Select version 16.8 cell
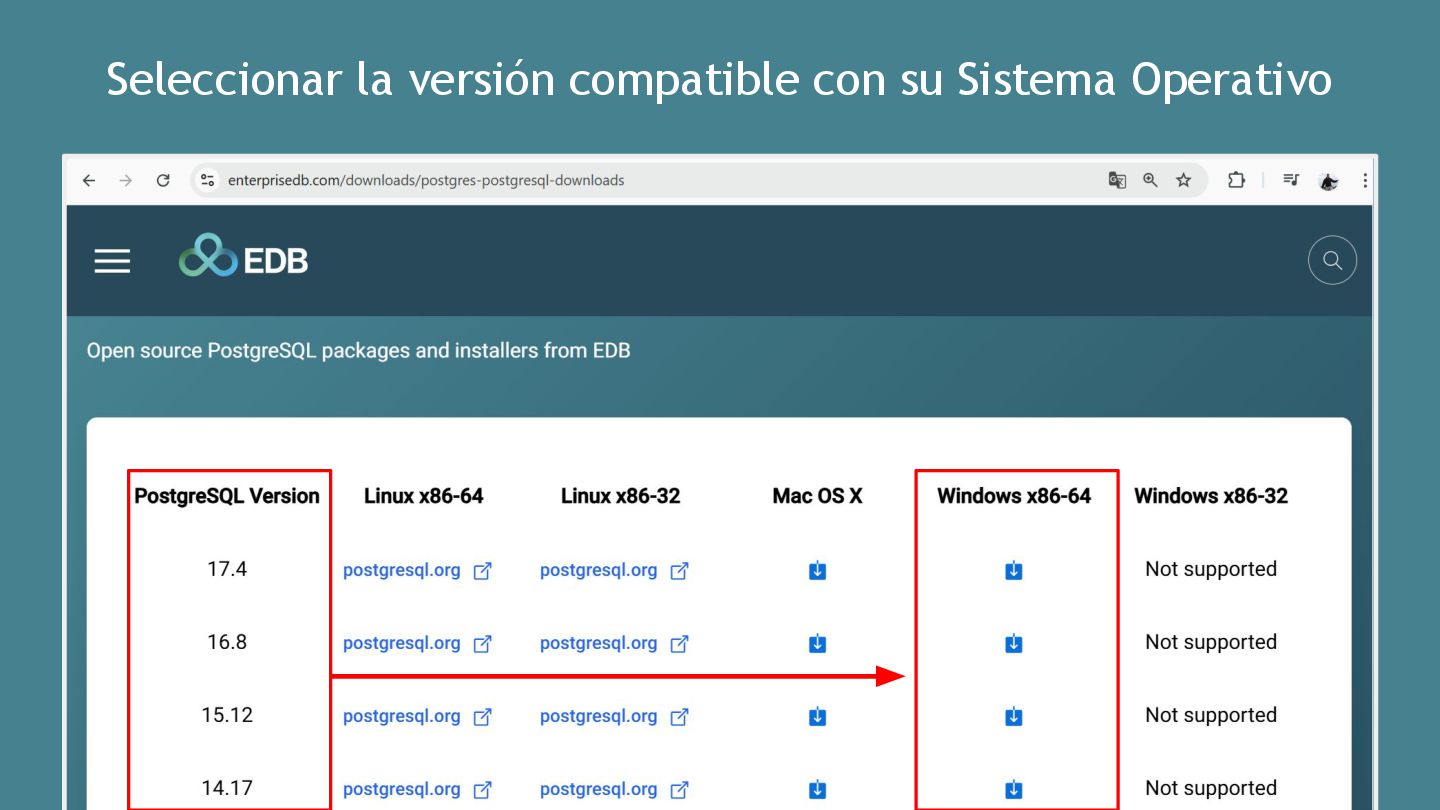The height and width of the screenshot is (810, 1440). pos(227,642)
